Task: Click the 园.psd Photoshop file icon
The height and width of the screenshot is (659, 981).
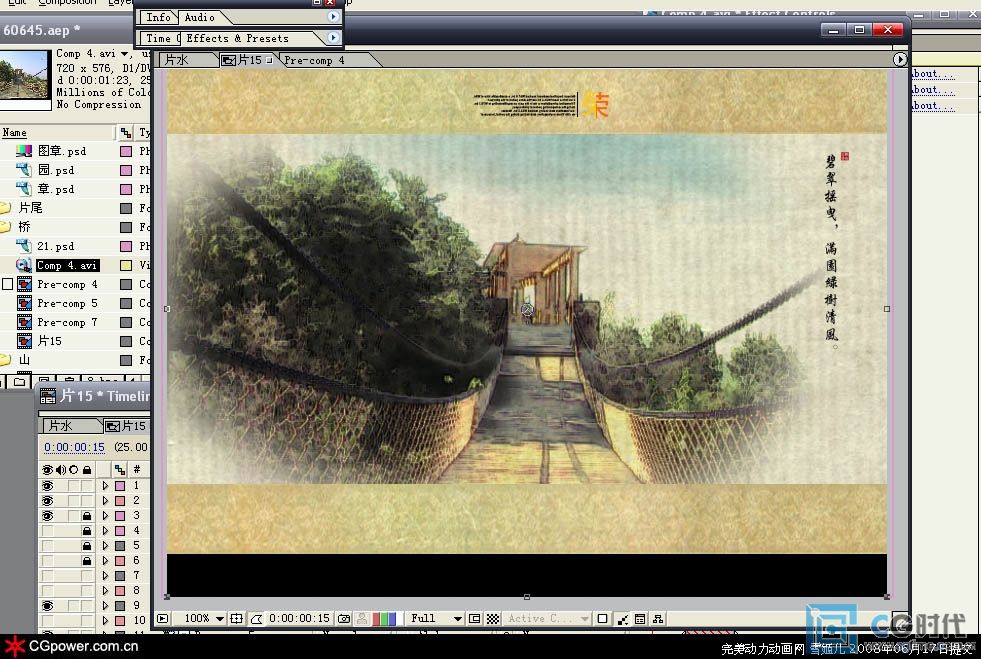Action: (x=24, y=170)
